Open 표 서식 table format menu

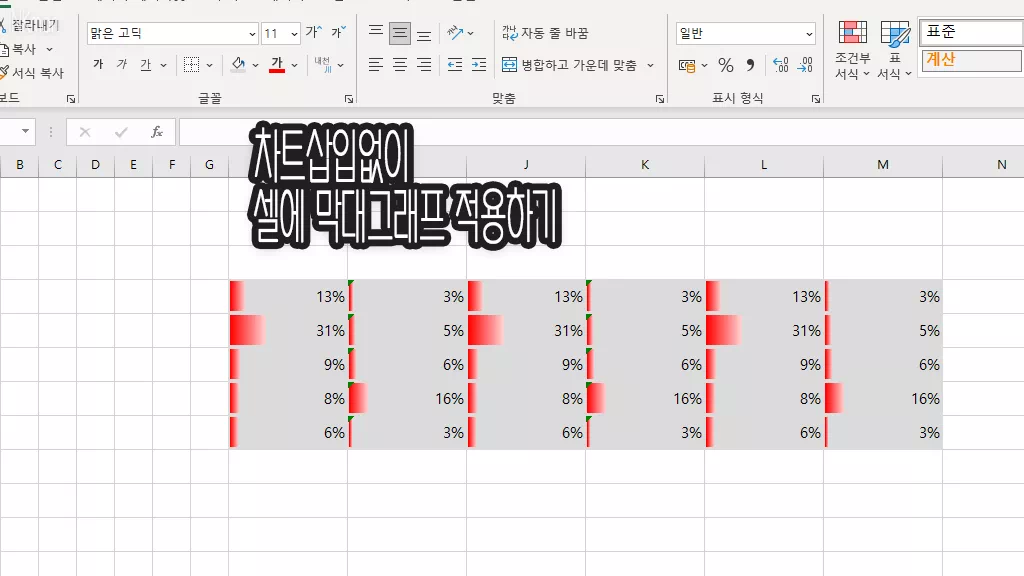pyautogui.click(x=894, y=52)
